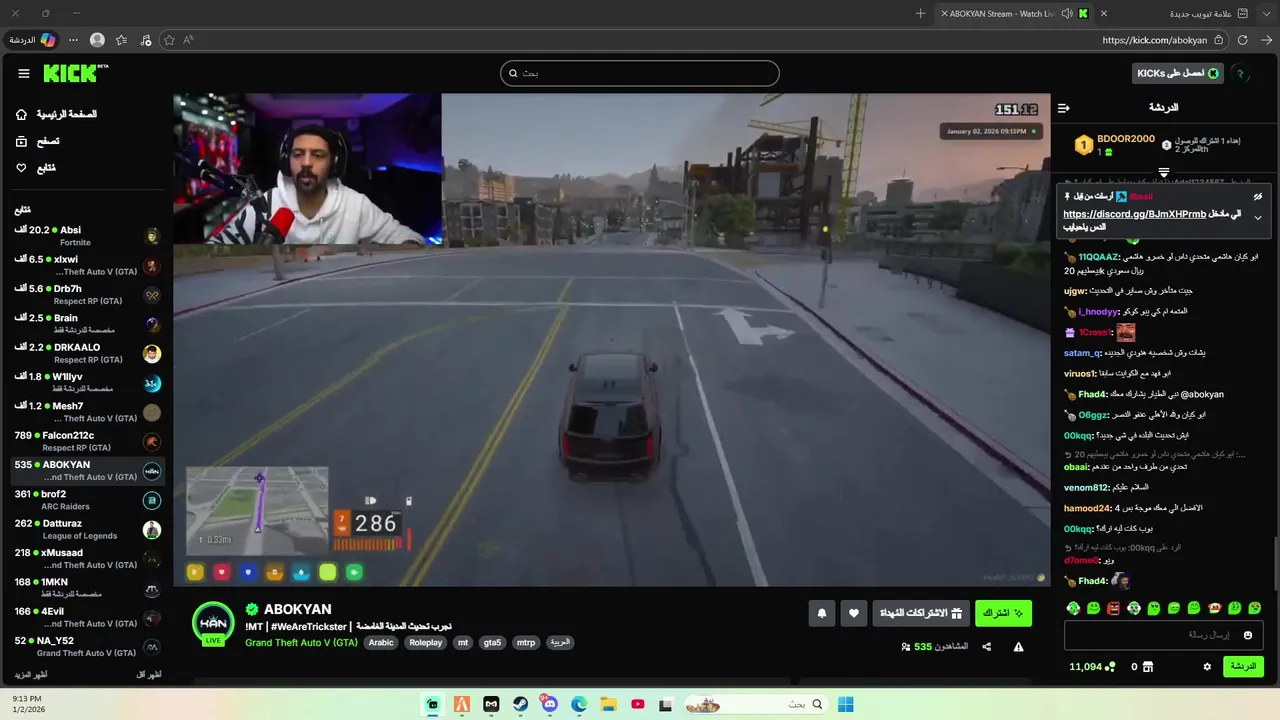Select ABOKYAN channel in sidebar list
Image resolution: width=1280 pixels, height=720 pixels.
click(87, 470)
